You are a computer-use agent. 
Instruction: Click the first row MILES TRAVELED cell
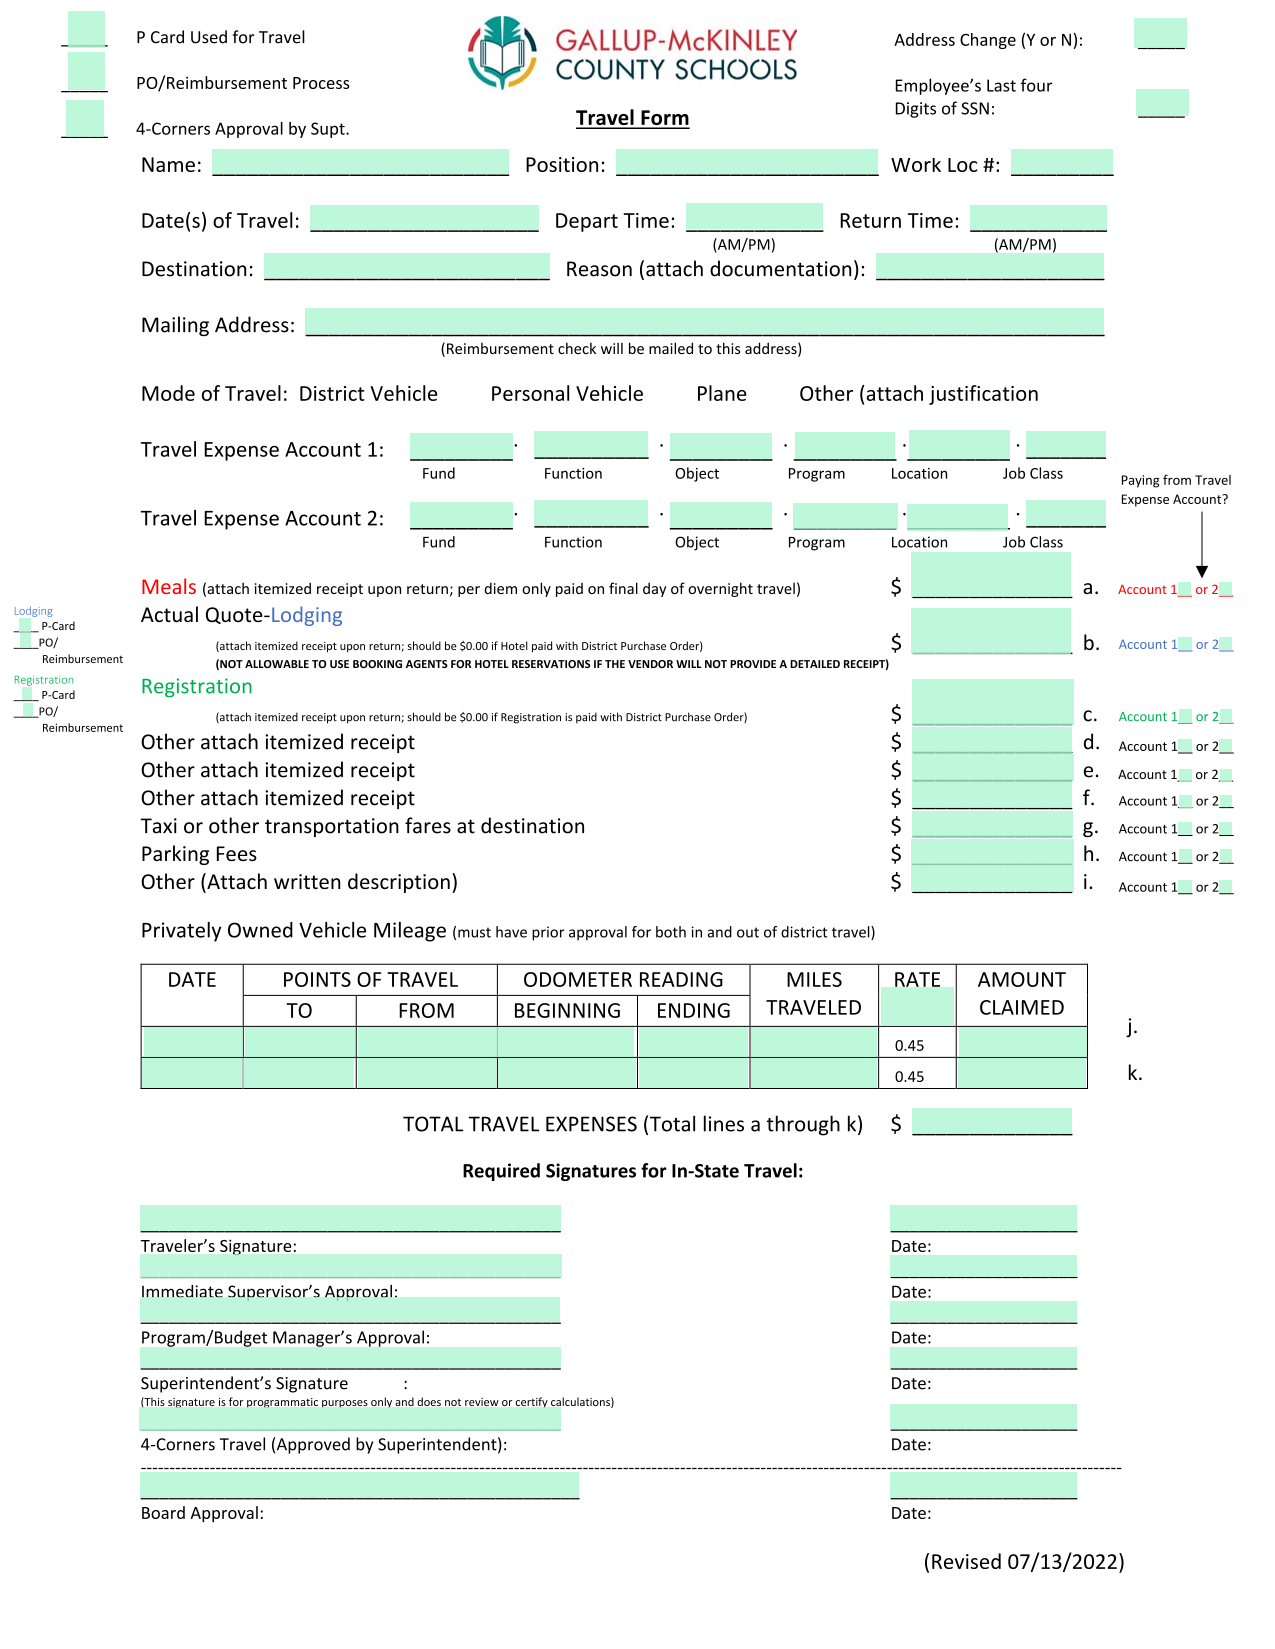pyautogui.click(x=814, y=1042)
